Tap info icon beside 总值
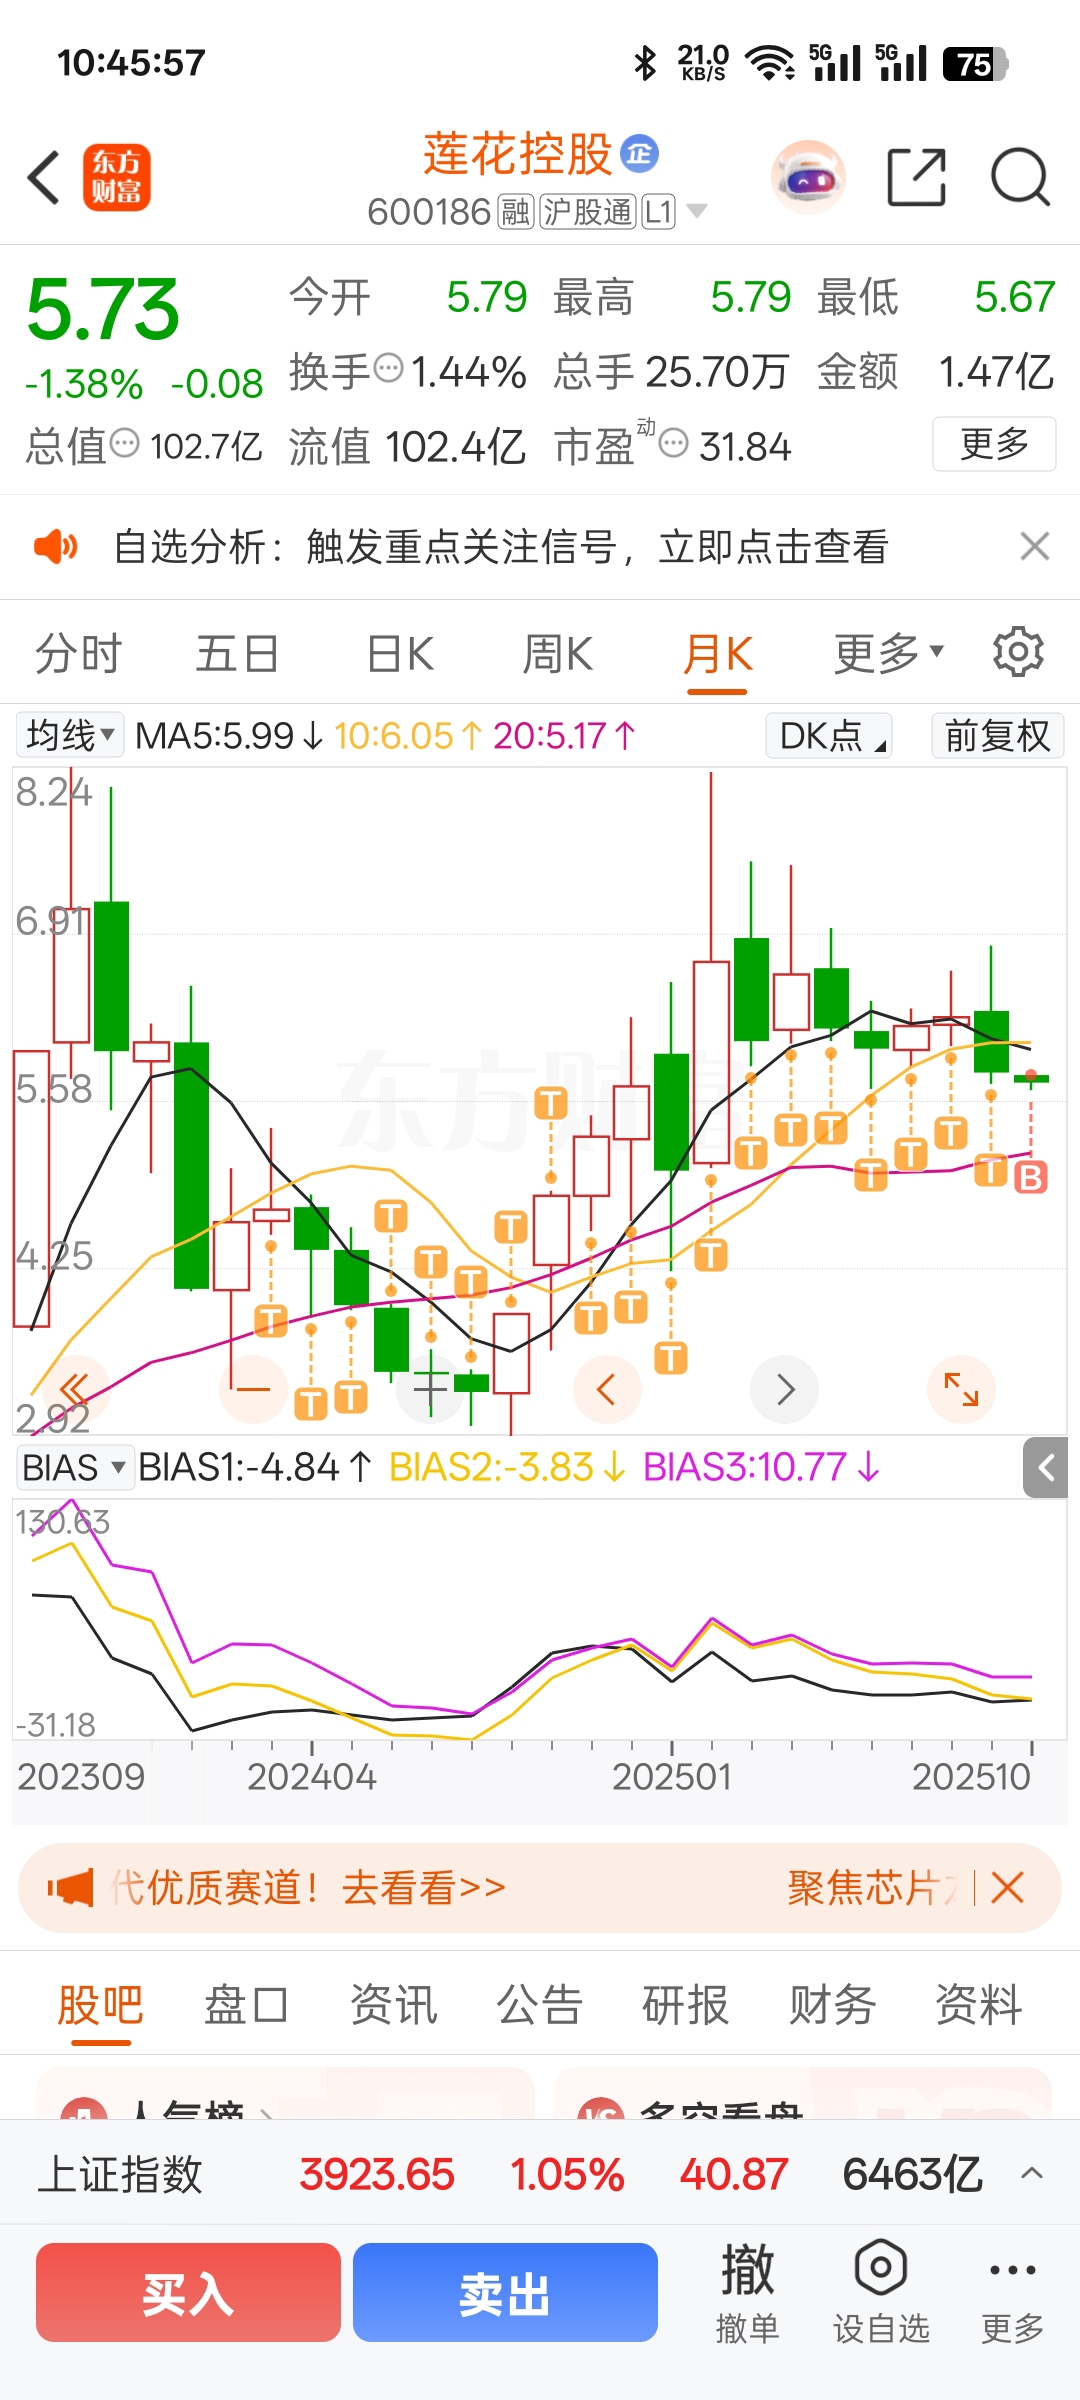 (124, 442)
